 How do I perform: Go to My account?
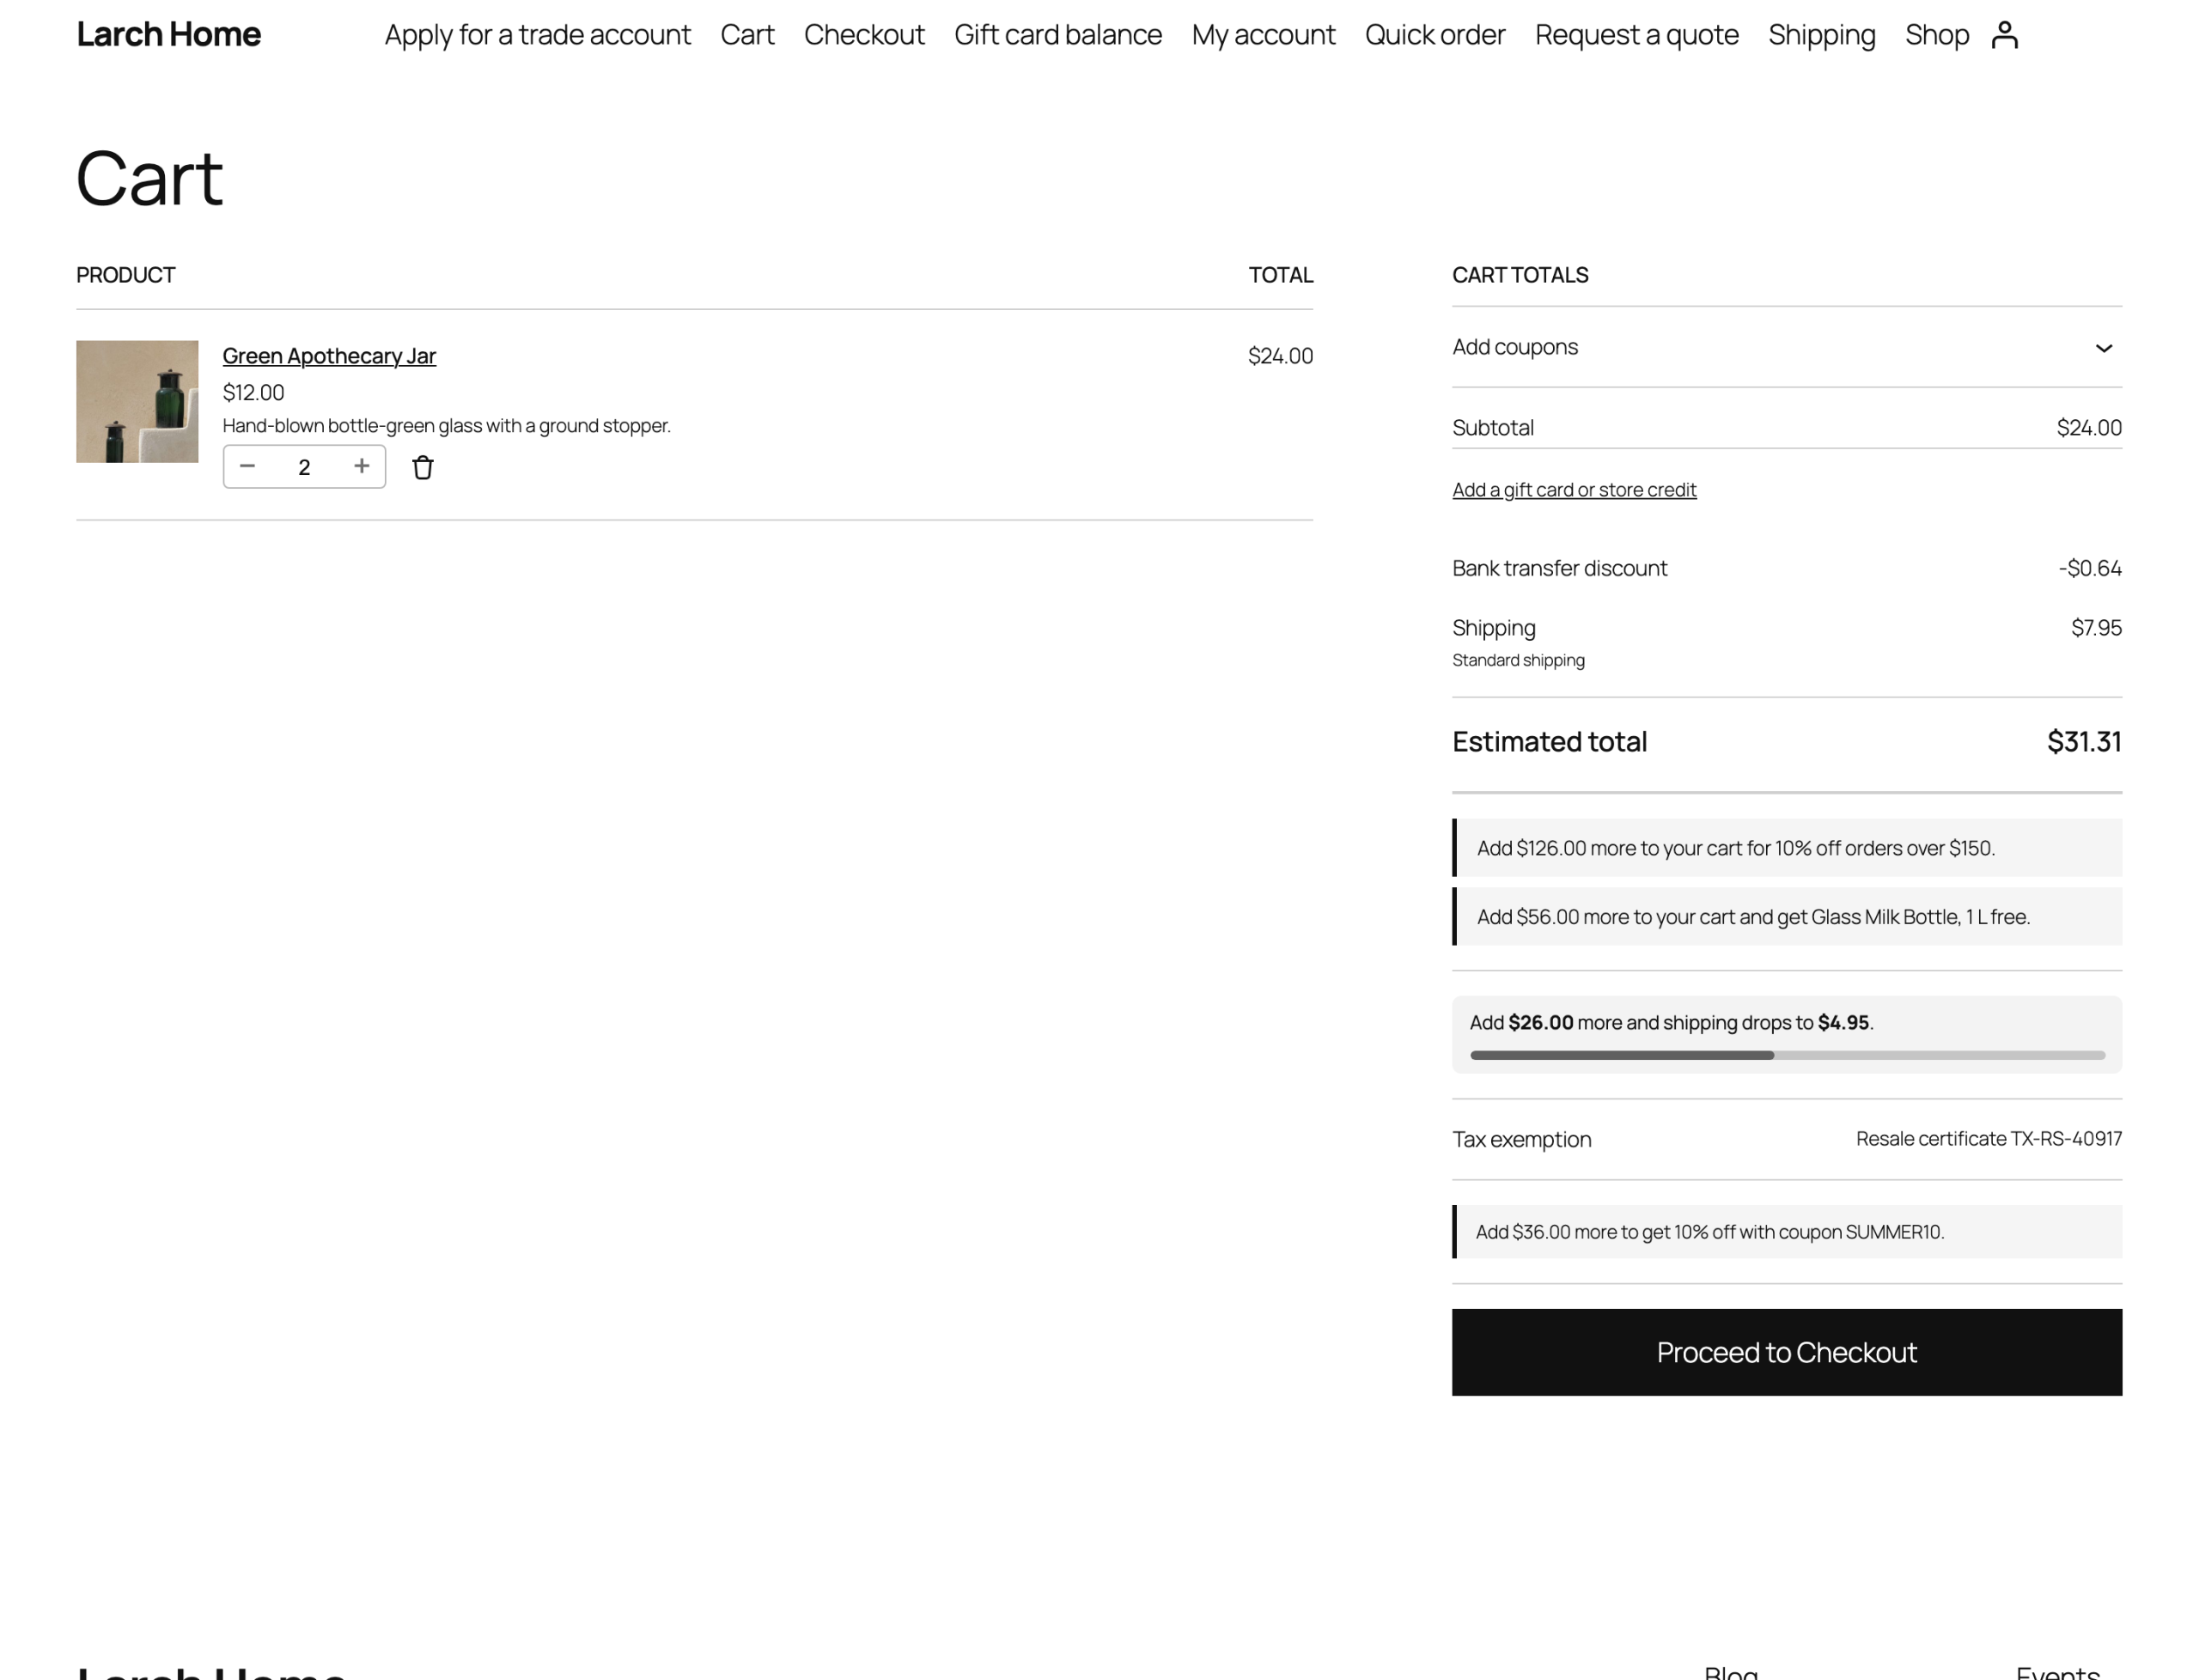[1263, 35]
